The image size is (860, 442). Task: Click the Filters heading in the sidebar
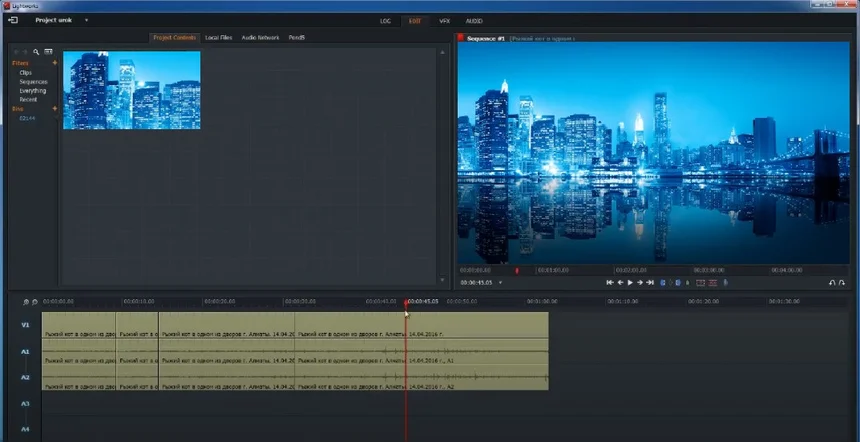point(20,63)
